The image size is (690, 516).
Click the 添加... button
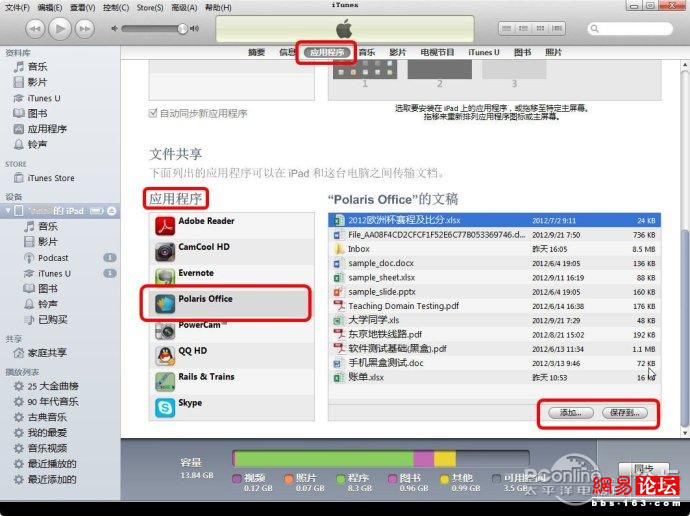pyautogui.click(x=571, y=413)
